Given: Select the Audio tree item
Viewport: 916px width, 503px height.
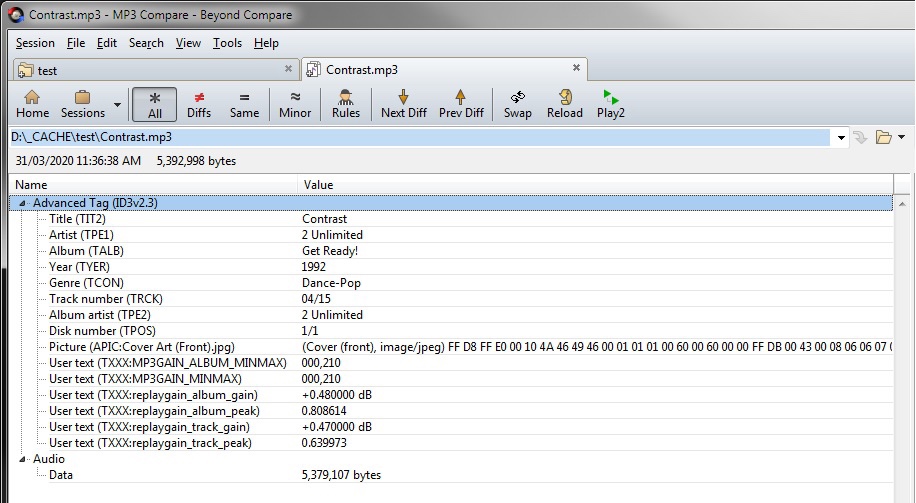Looking at the screenshot, I should (48, 459).
